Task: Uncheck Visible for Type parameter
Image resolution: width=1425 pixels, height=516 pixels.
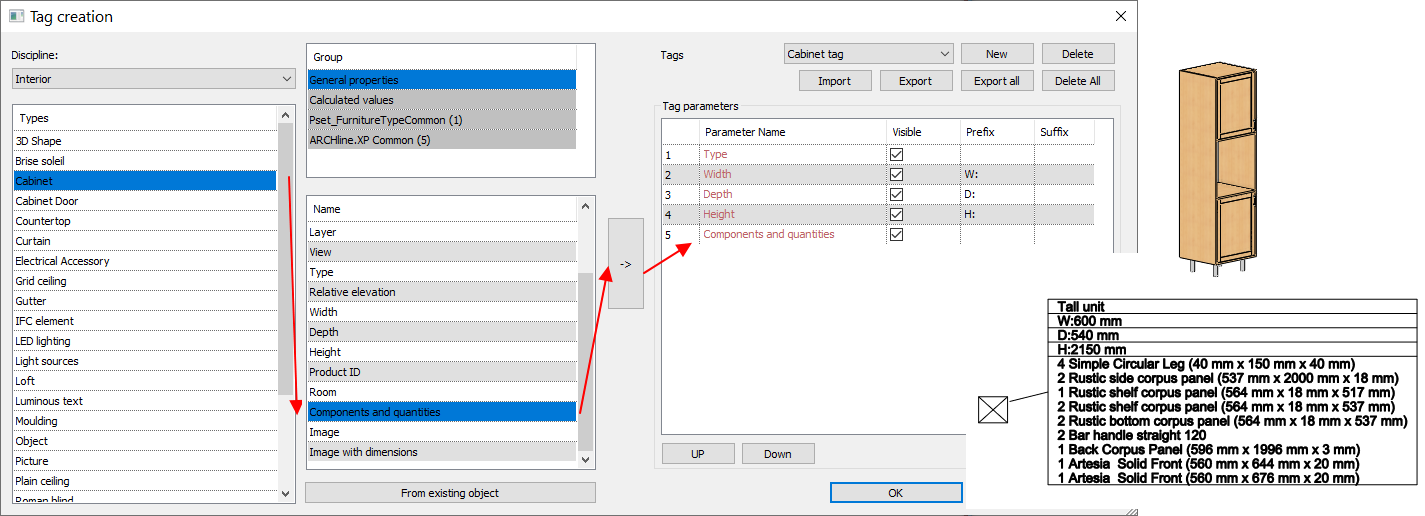Action: coord(896,154)
